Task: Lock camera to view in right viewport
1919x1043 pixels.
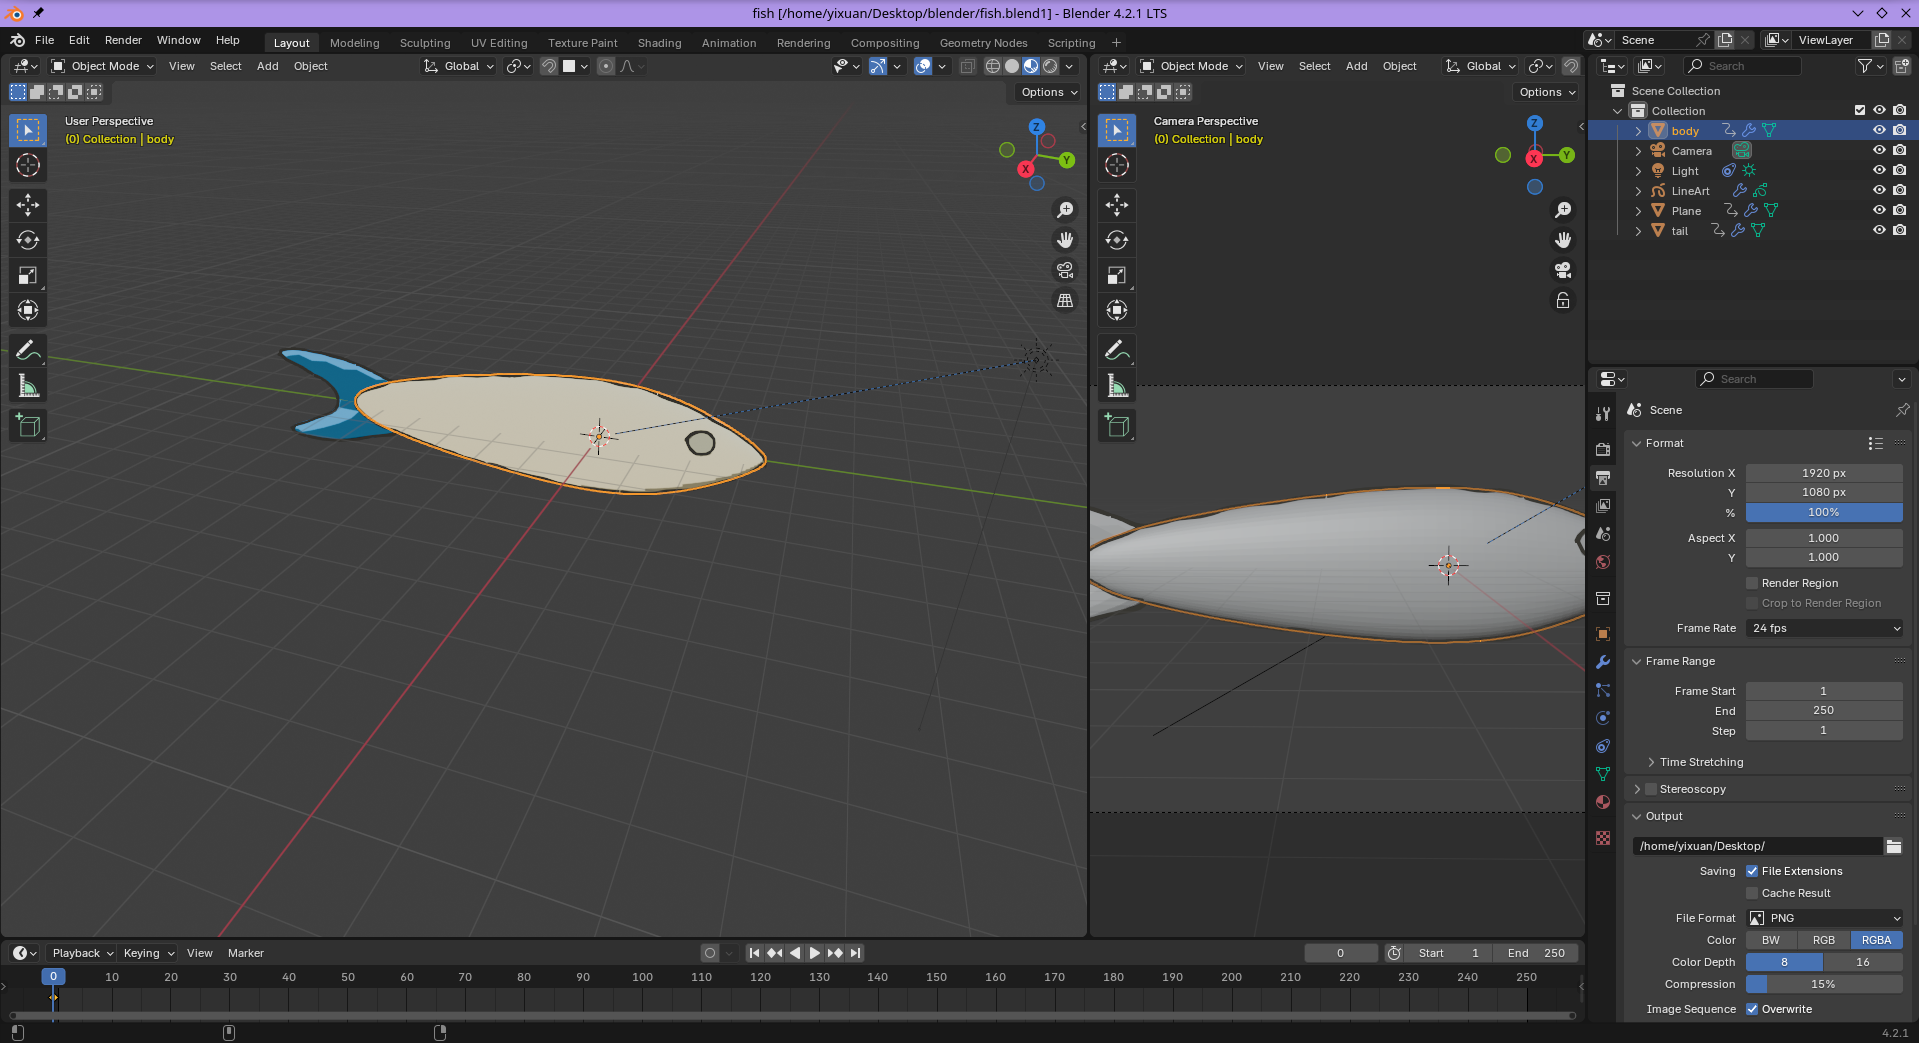Action: pyautogui.click(x=1563, y=300)
